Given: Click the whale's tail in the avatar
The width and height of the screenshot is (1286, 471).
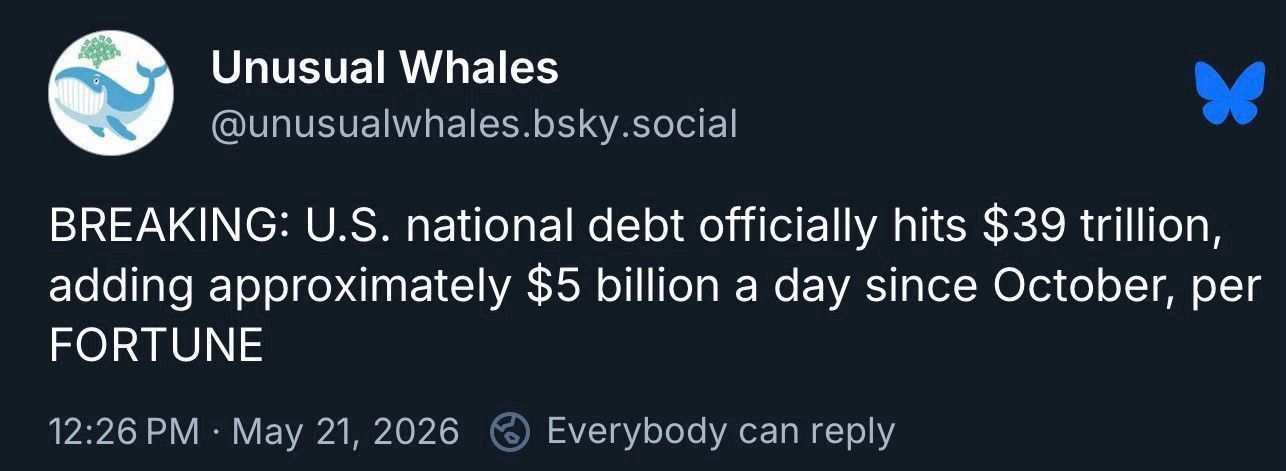Looking at the screenshot, I should [x=150, y=72].
